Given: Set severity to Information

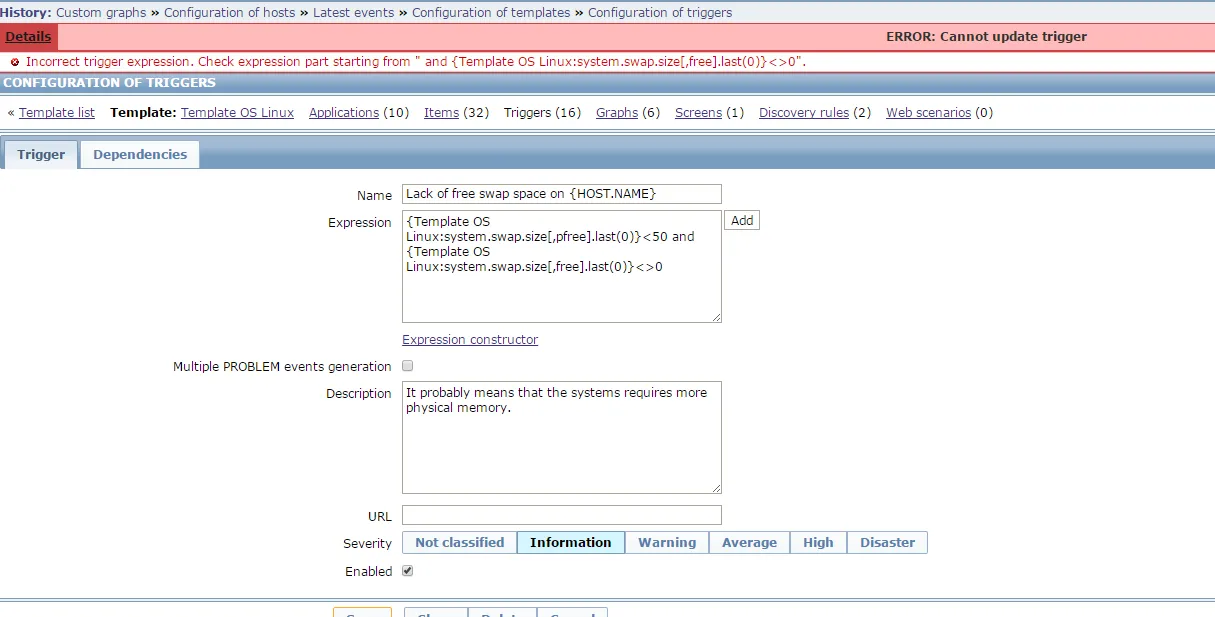Looking at the screenshot, I should [571, 543].
